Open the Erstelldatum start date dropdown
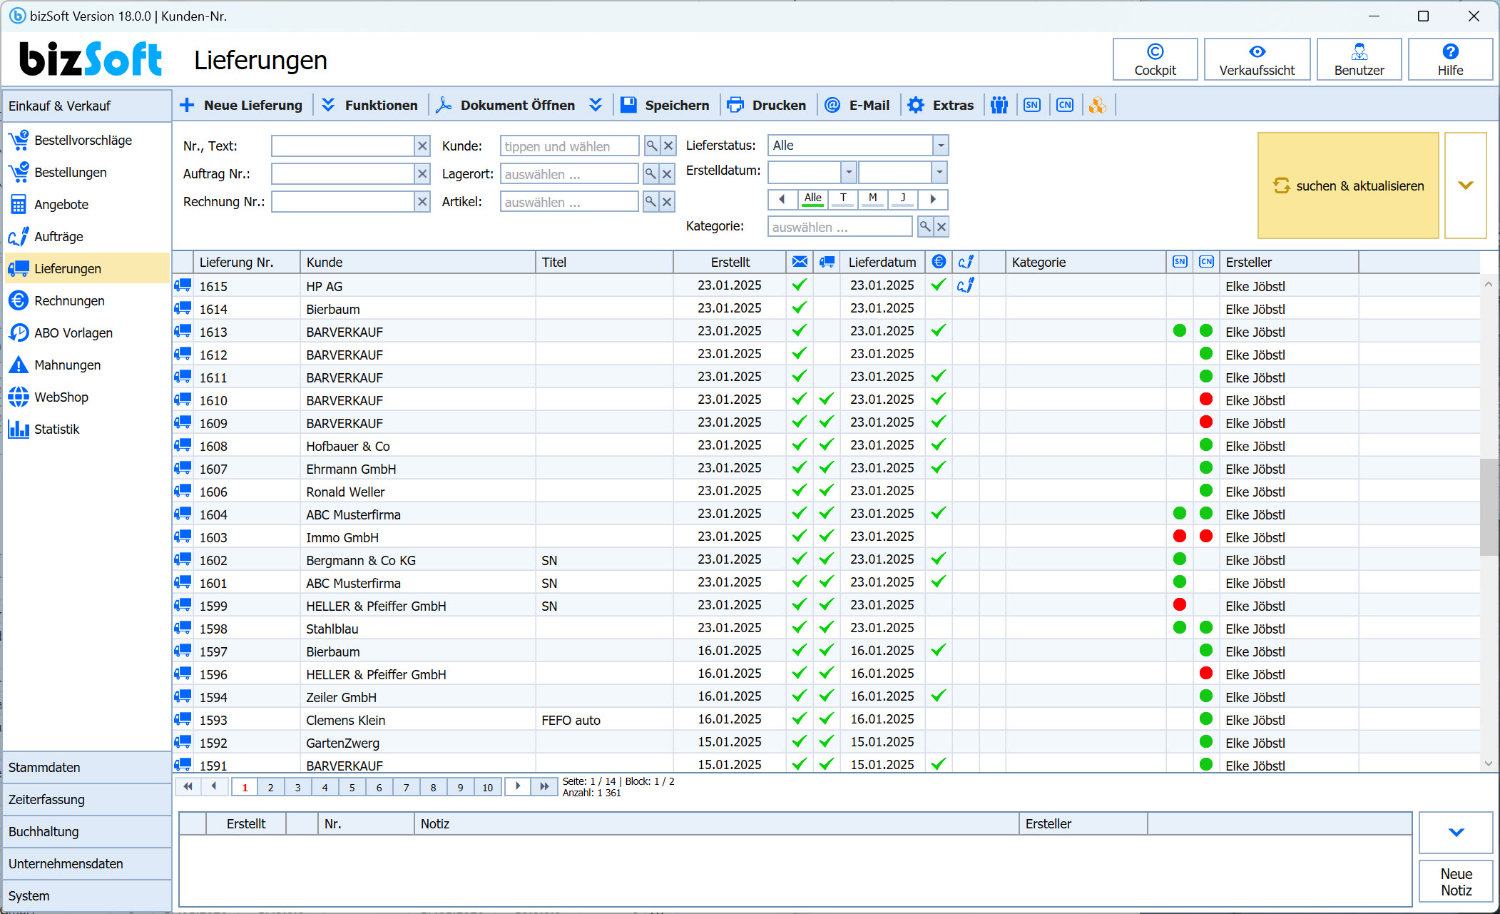This screenshot has width=1500, height=914. click(x=848, y=172)
